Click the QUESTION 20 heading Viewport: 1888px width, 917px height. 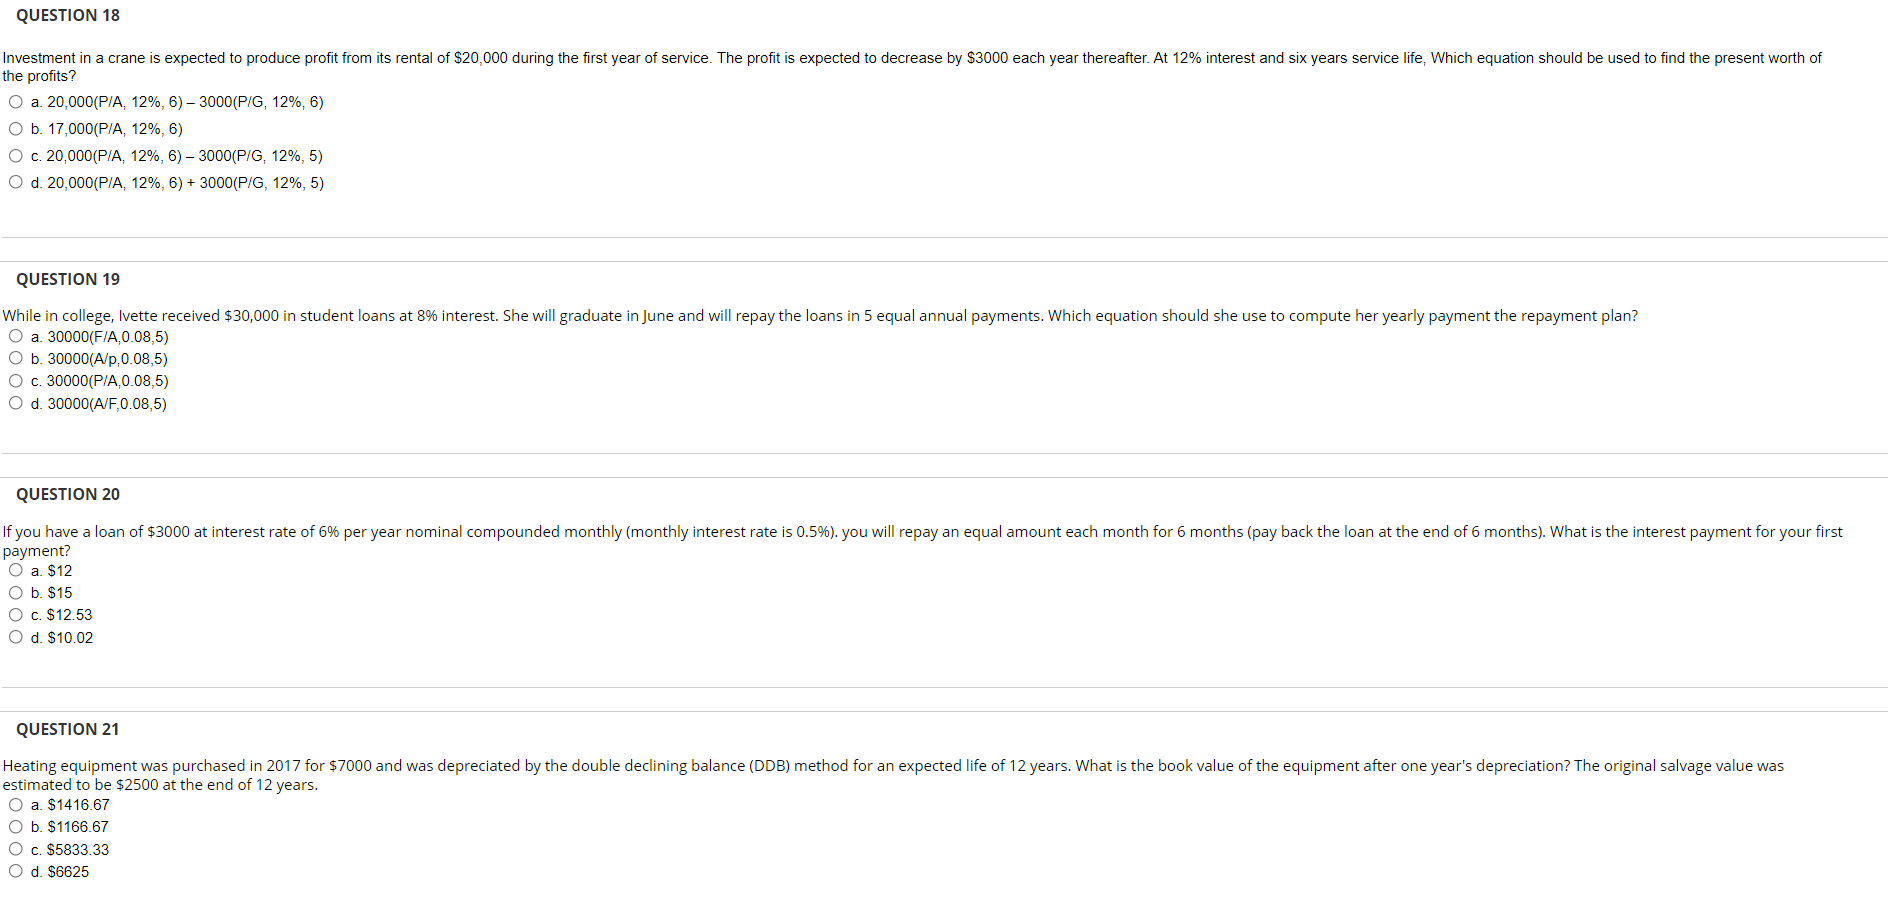67,494
